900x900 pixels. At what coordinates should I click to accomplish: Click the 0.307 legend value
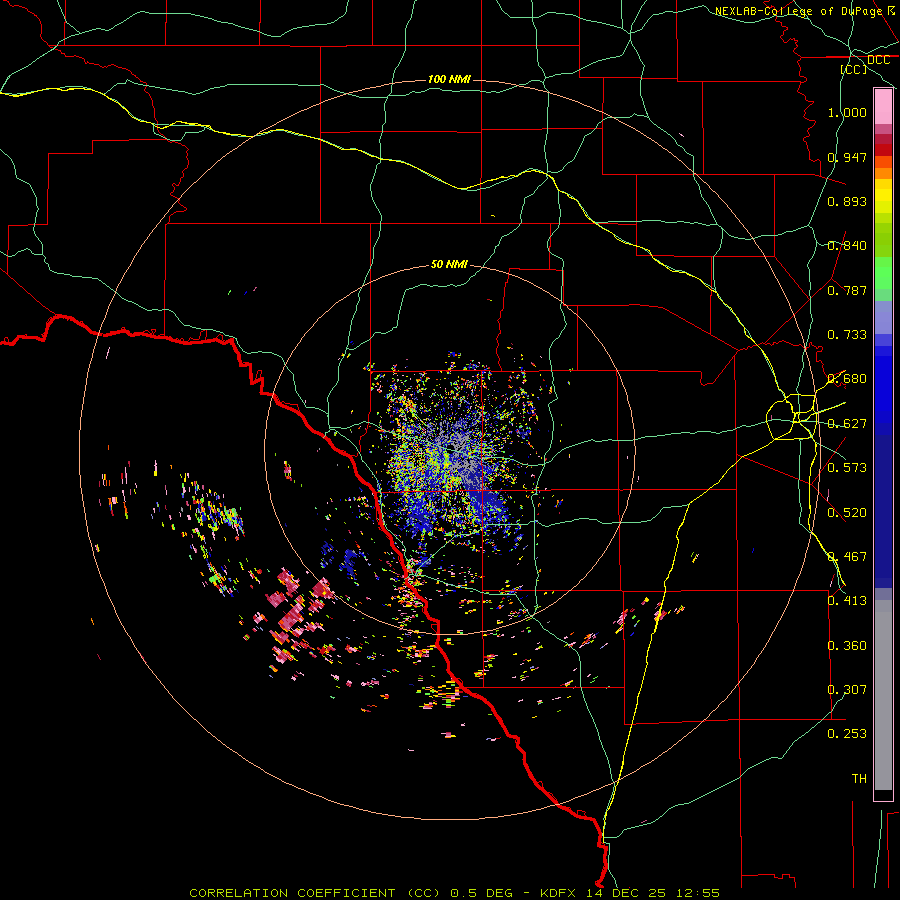(847, 690)
